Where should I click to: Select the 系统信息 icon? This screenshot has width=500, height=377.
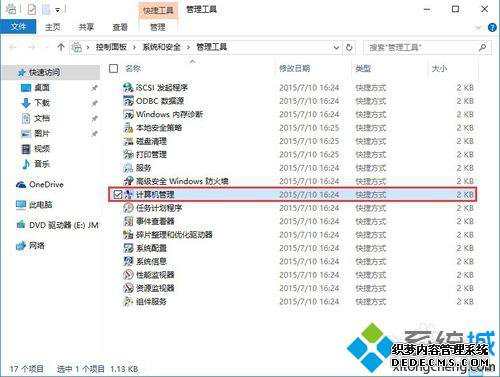128,261
